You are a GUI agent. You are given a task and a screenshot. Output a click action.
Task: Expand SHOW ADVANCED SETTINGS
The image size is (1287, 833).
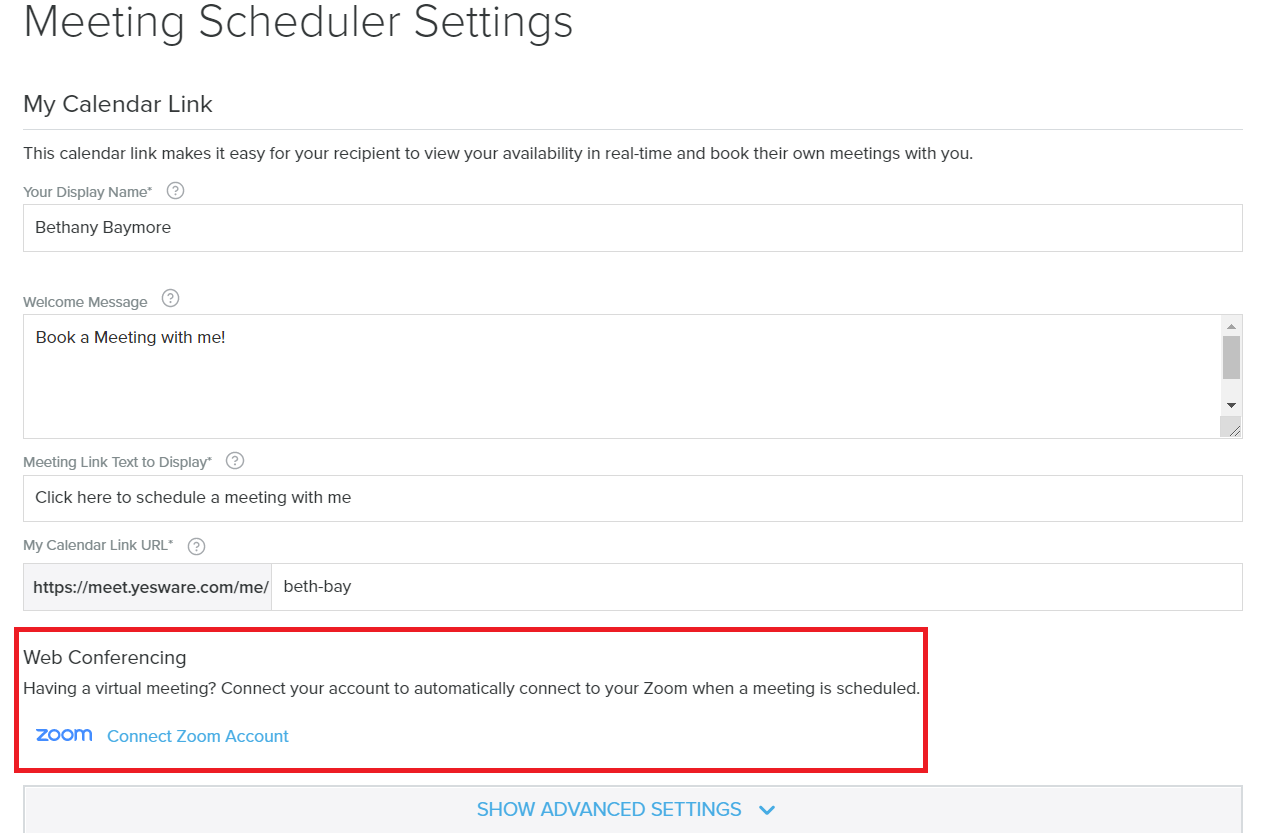click(x=626, y=809)
